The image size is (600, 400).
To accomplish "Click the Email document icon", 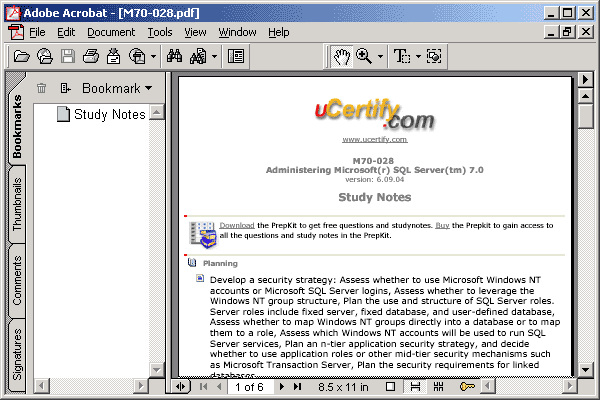I will tap(113, 57).
